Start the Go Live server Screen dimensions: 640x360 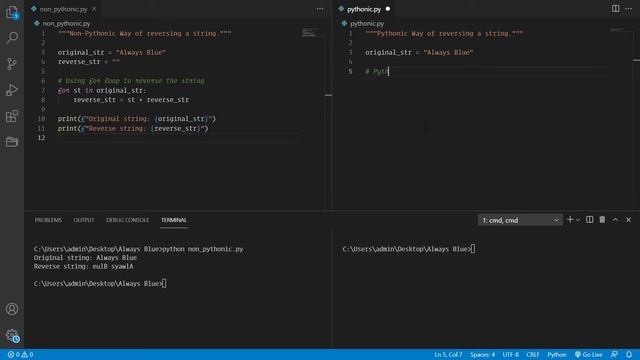[x=589, y=354]
